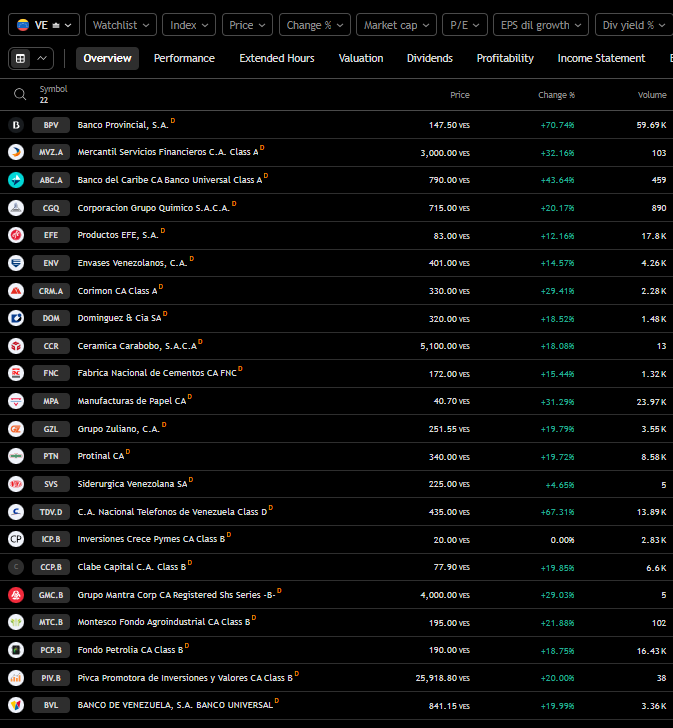Switch to the Income Statement tab
673x728 pixels.
[x=601, y=58]
